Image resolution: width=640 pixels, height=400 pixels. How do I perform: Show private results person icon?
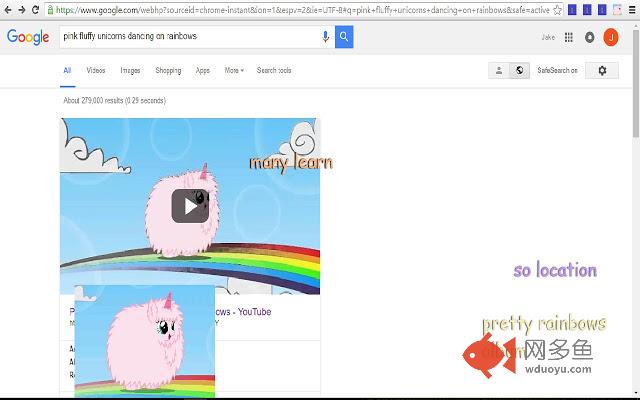click(x=499, y=70)
